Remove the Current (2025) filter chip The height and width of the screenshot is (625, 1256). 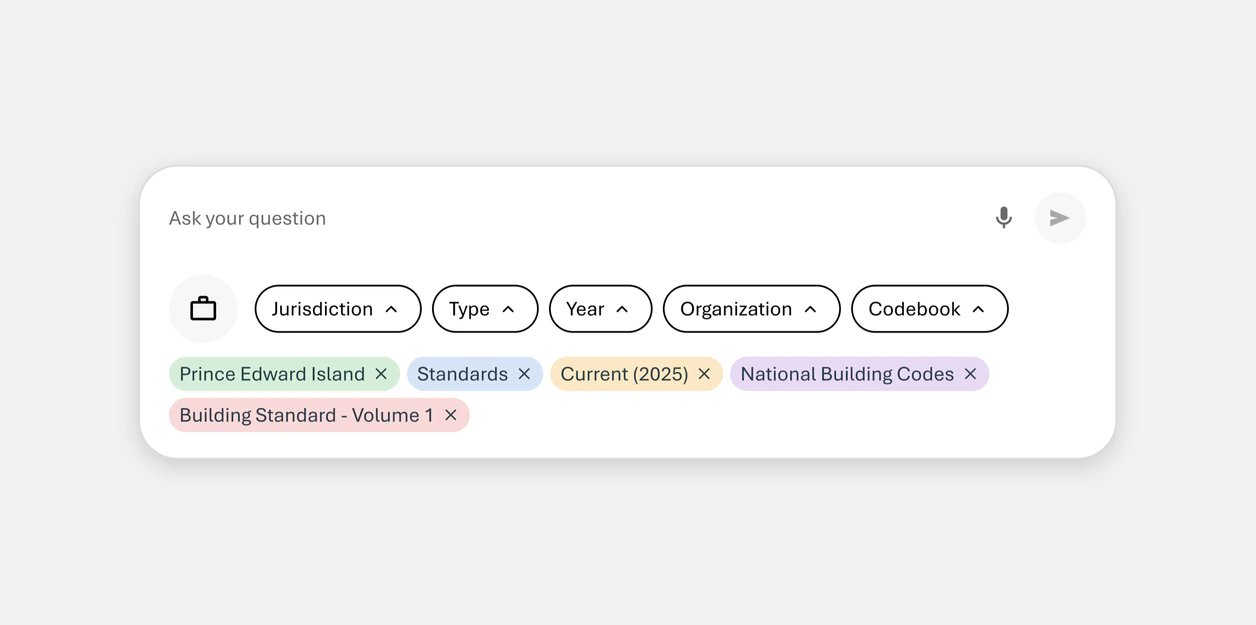pyautogui.click(x=704, y=374)
